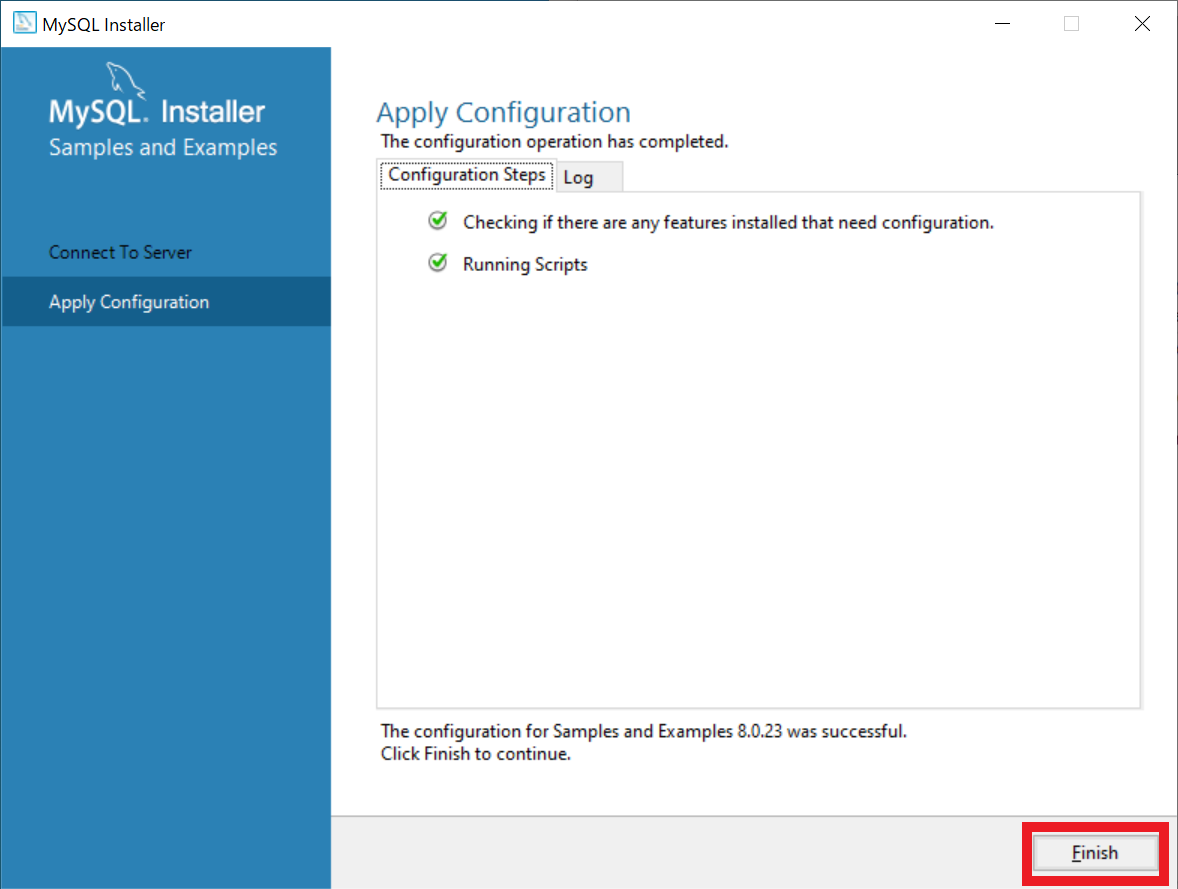
Task: Click the Finish button
Action: [1095, 853]
